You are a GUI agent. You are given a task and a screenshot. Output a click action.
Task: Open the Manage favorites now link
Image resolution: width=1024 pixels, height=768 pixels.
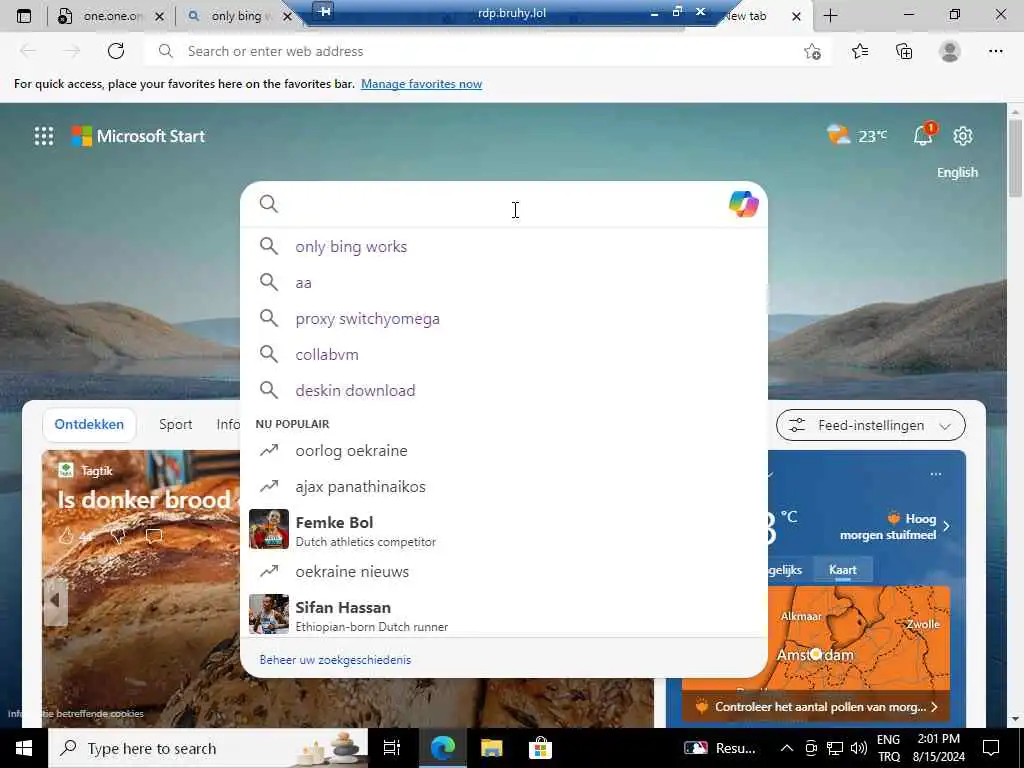click(x=421, y=84)
